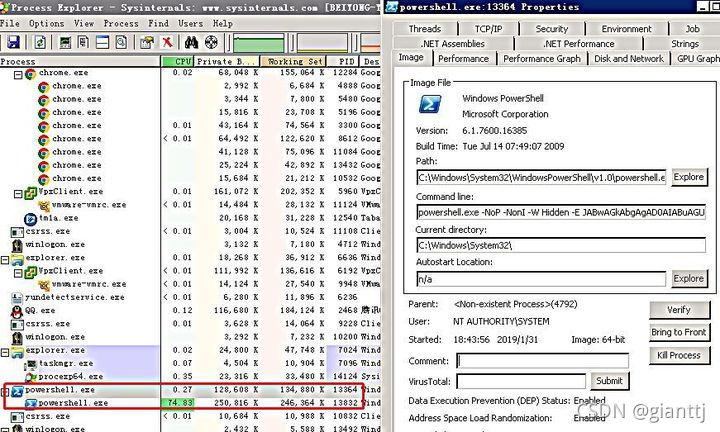Switch to the Performance Graph tab

(542, 59)
